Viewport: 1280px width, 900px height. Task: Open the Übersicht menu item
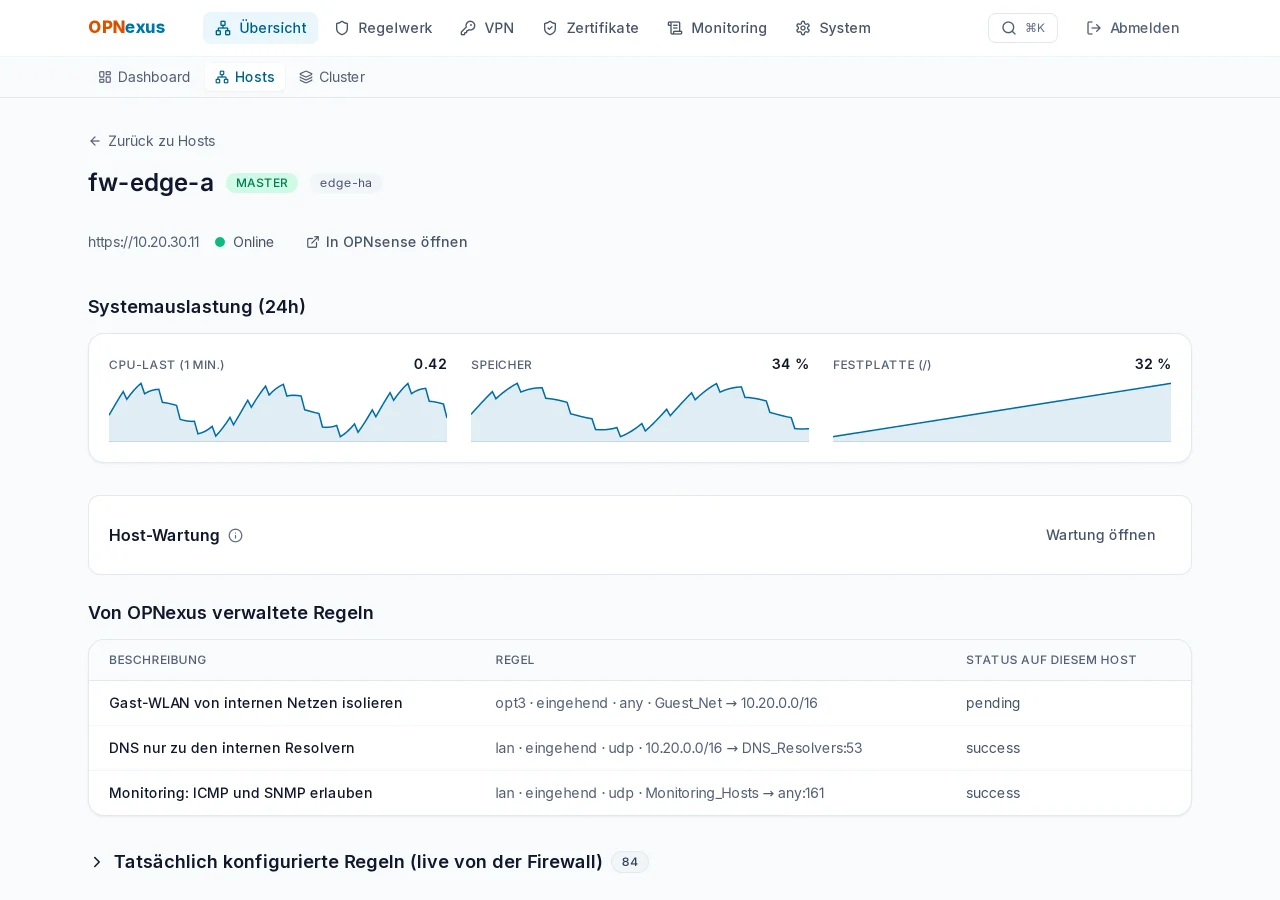(x=260, y=28)
